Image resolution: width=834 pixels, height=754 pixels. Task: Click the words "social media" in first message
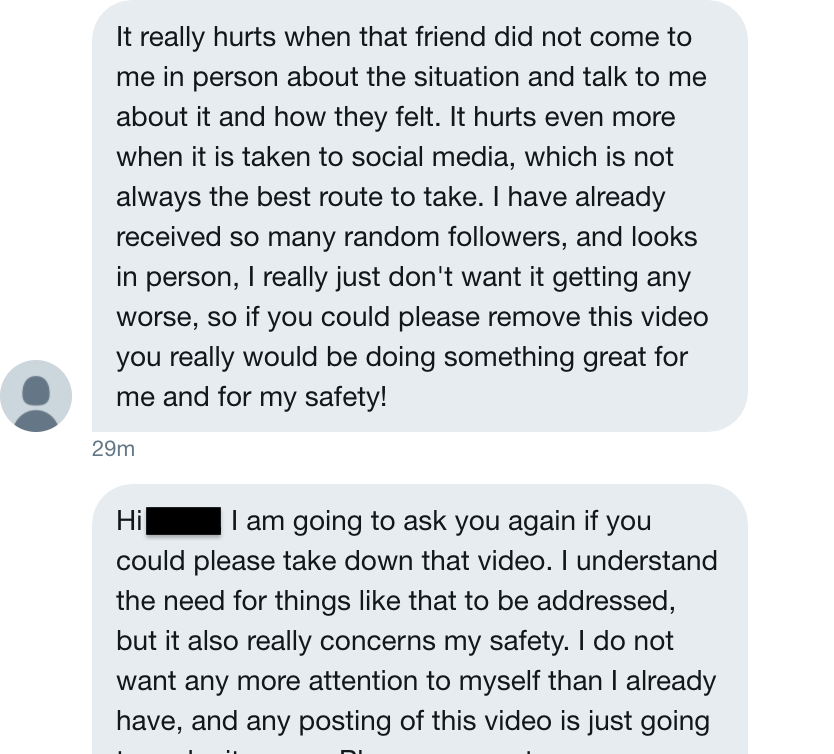pos(430,157)
